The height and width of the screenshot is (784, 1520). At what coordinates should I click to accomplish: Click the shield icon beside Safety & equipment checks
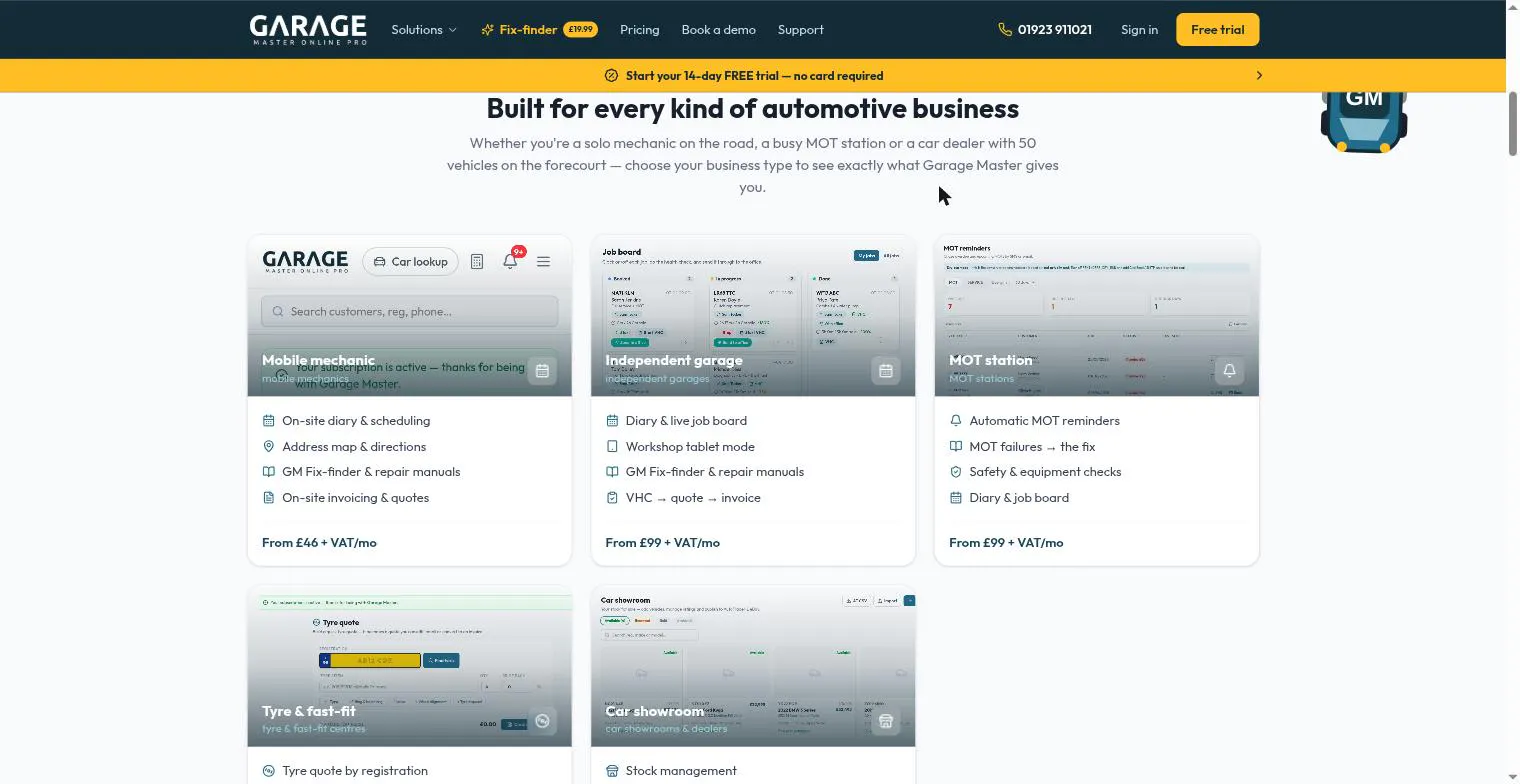pyautogui.click(x=955, y=472)
